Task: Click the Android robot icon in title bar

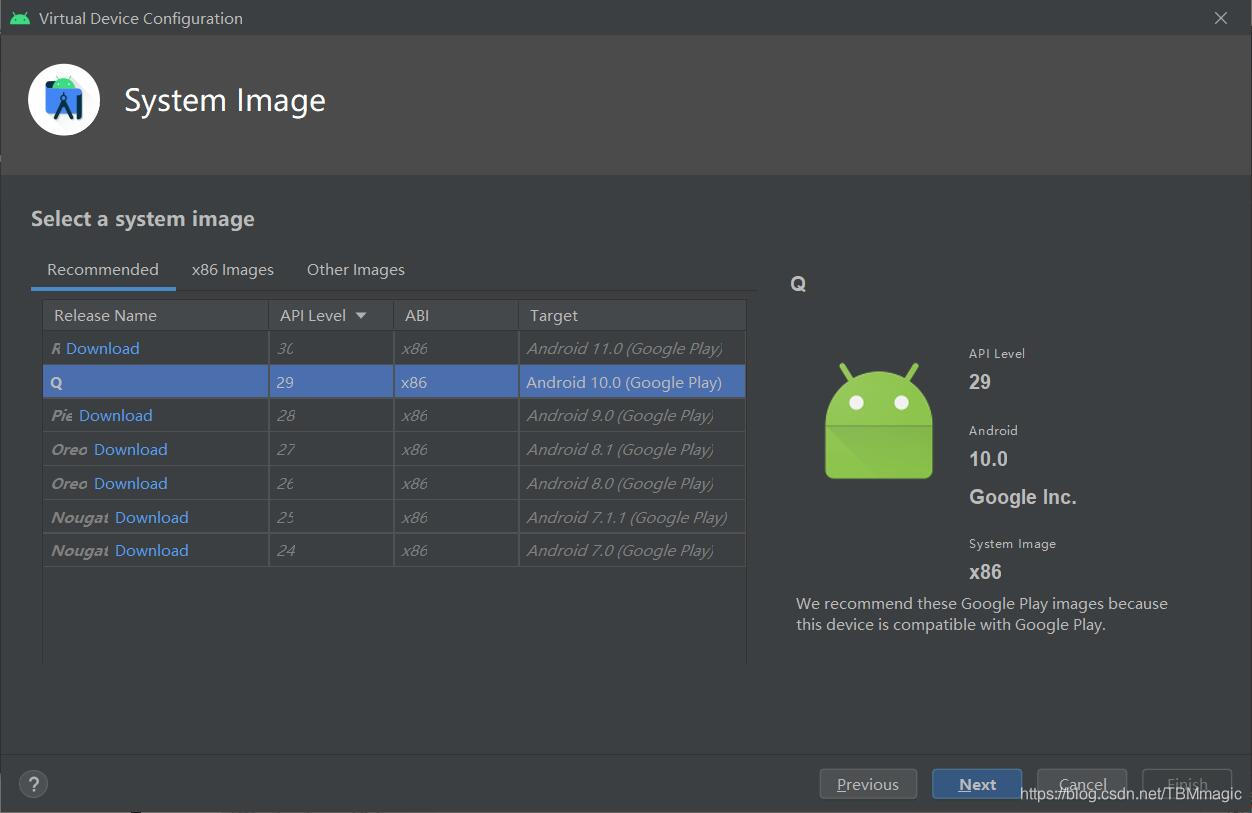Action: [x=19, y=18]
